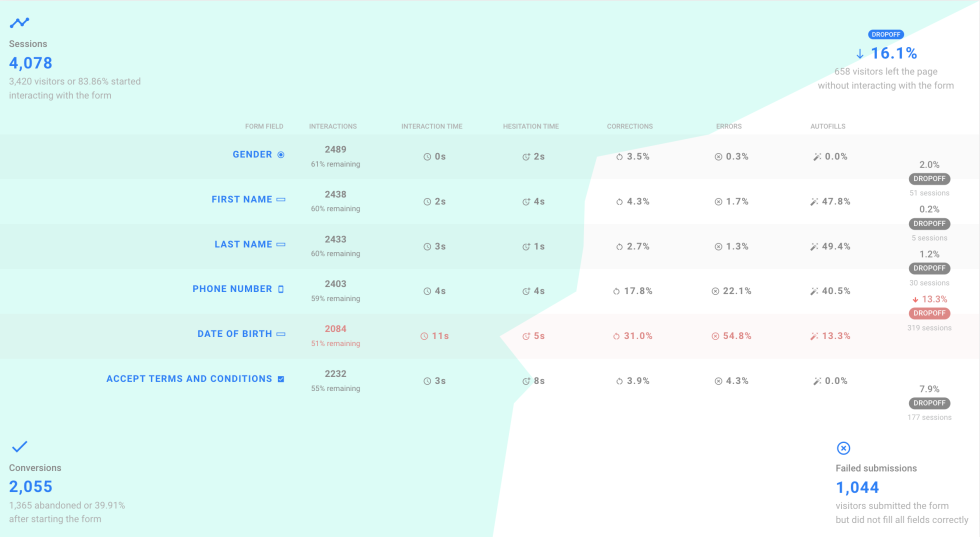Click the '177 sessions' dropoff label
The width and height of the screenshot is (980, 537).
point(929,418)
